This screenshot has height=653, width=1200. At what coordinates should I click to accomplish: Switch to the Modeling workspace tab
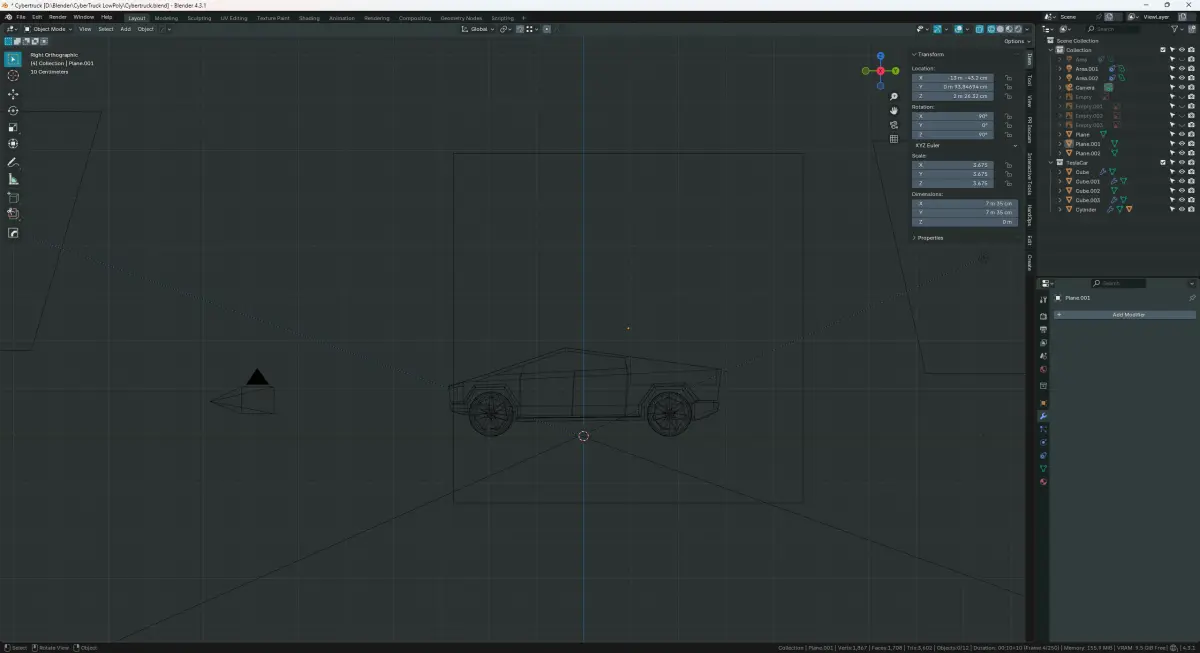[x=165, y=18]
